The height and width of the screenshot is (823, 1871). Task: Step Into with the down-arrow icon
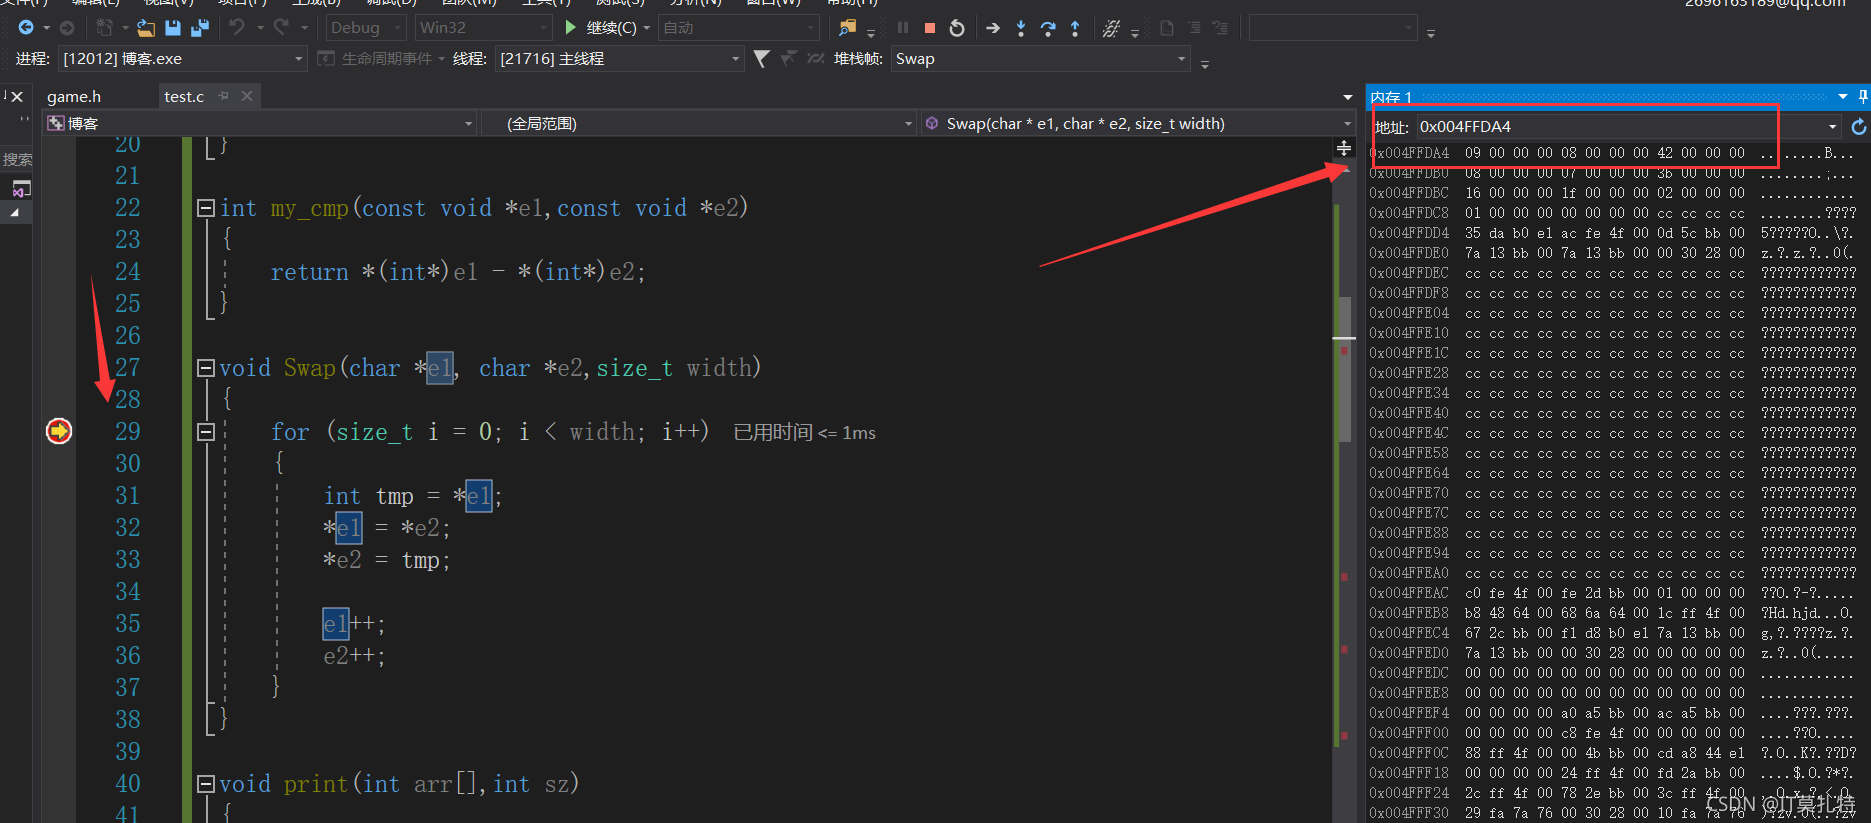point(1021,28)
